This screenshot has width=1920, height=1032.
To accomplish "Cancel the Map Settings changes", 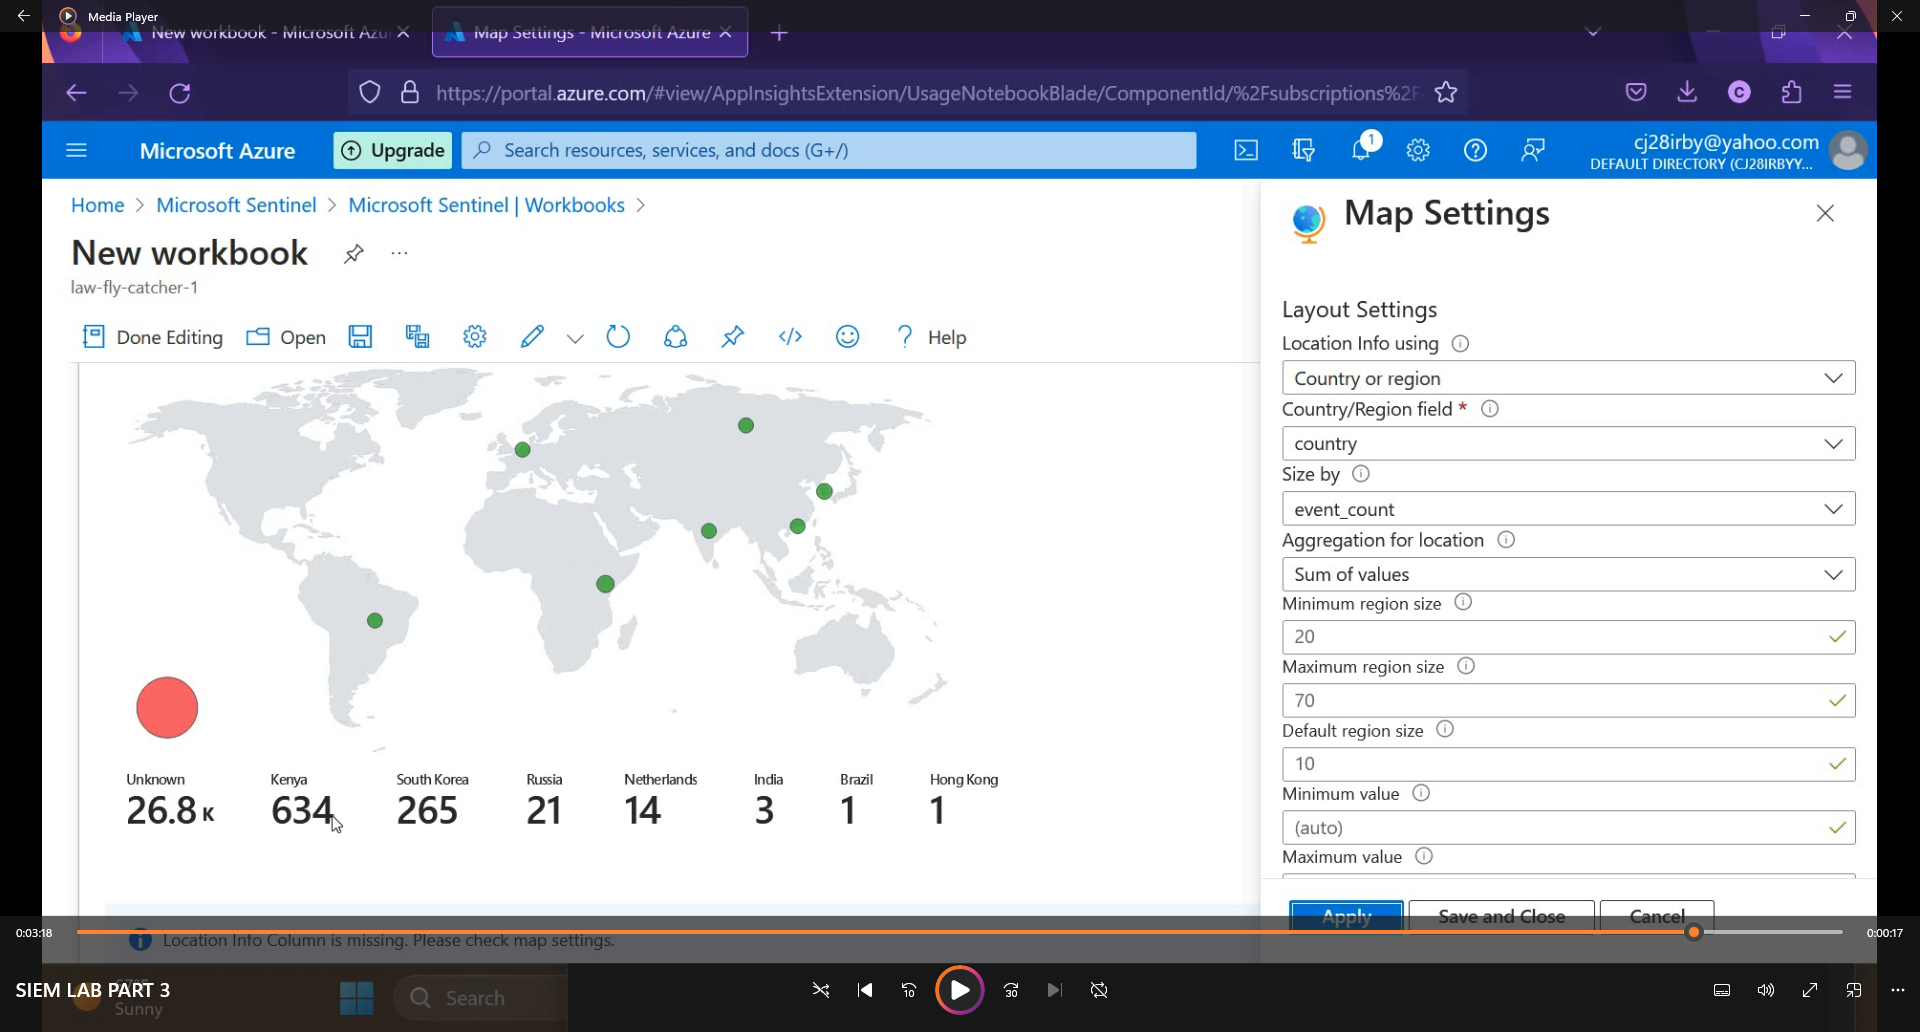I will tap(1657, 916).
